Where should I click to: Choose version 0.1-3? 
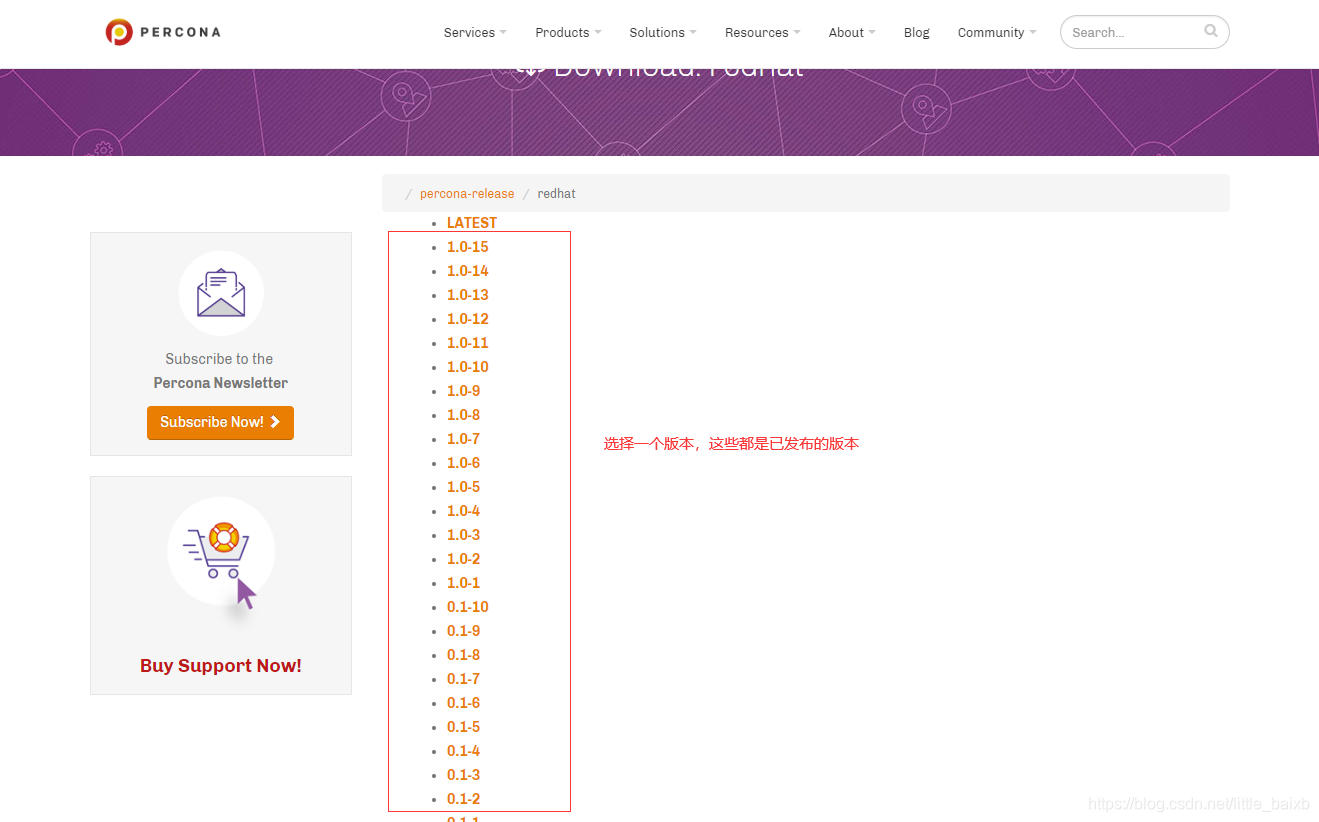(464, 775)
